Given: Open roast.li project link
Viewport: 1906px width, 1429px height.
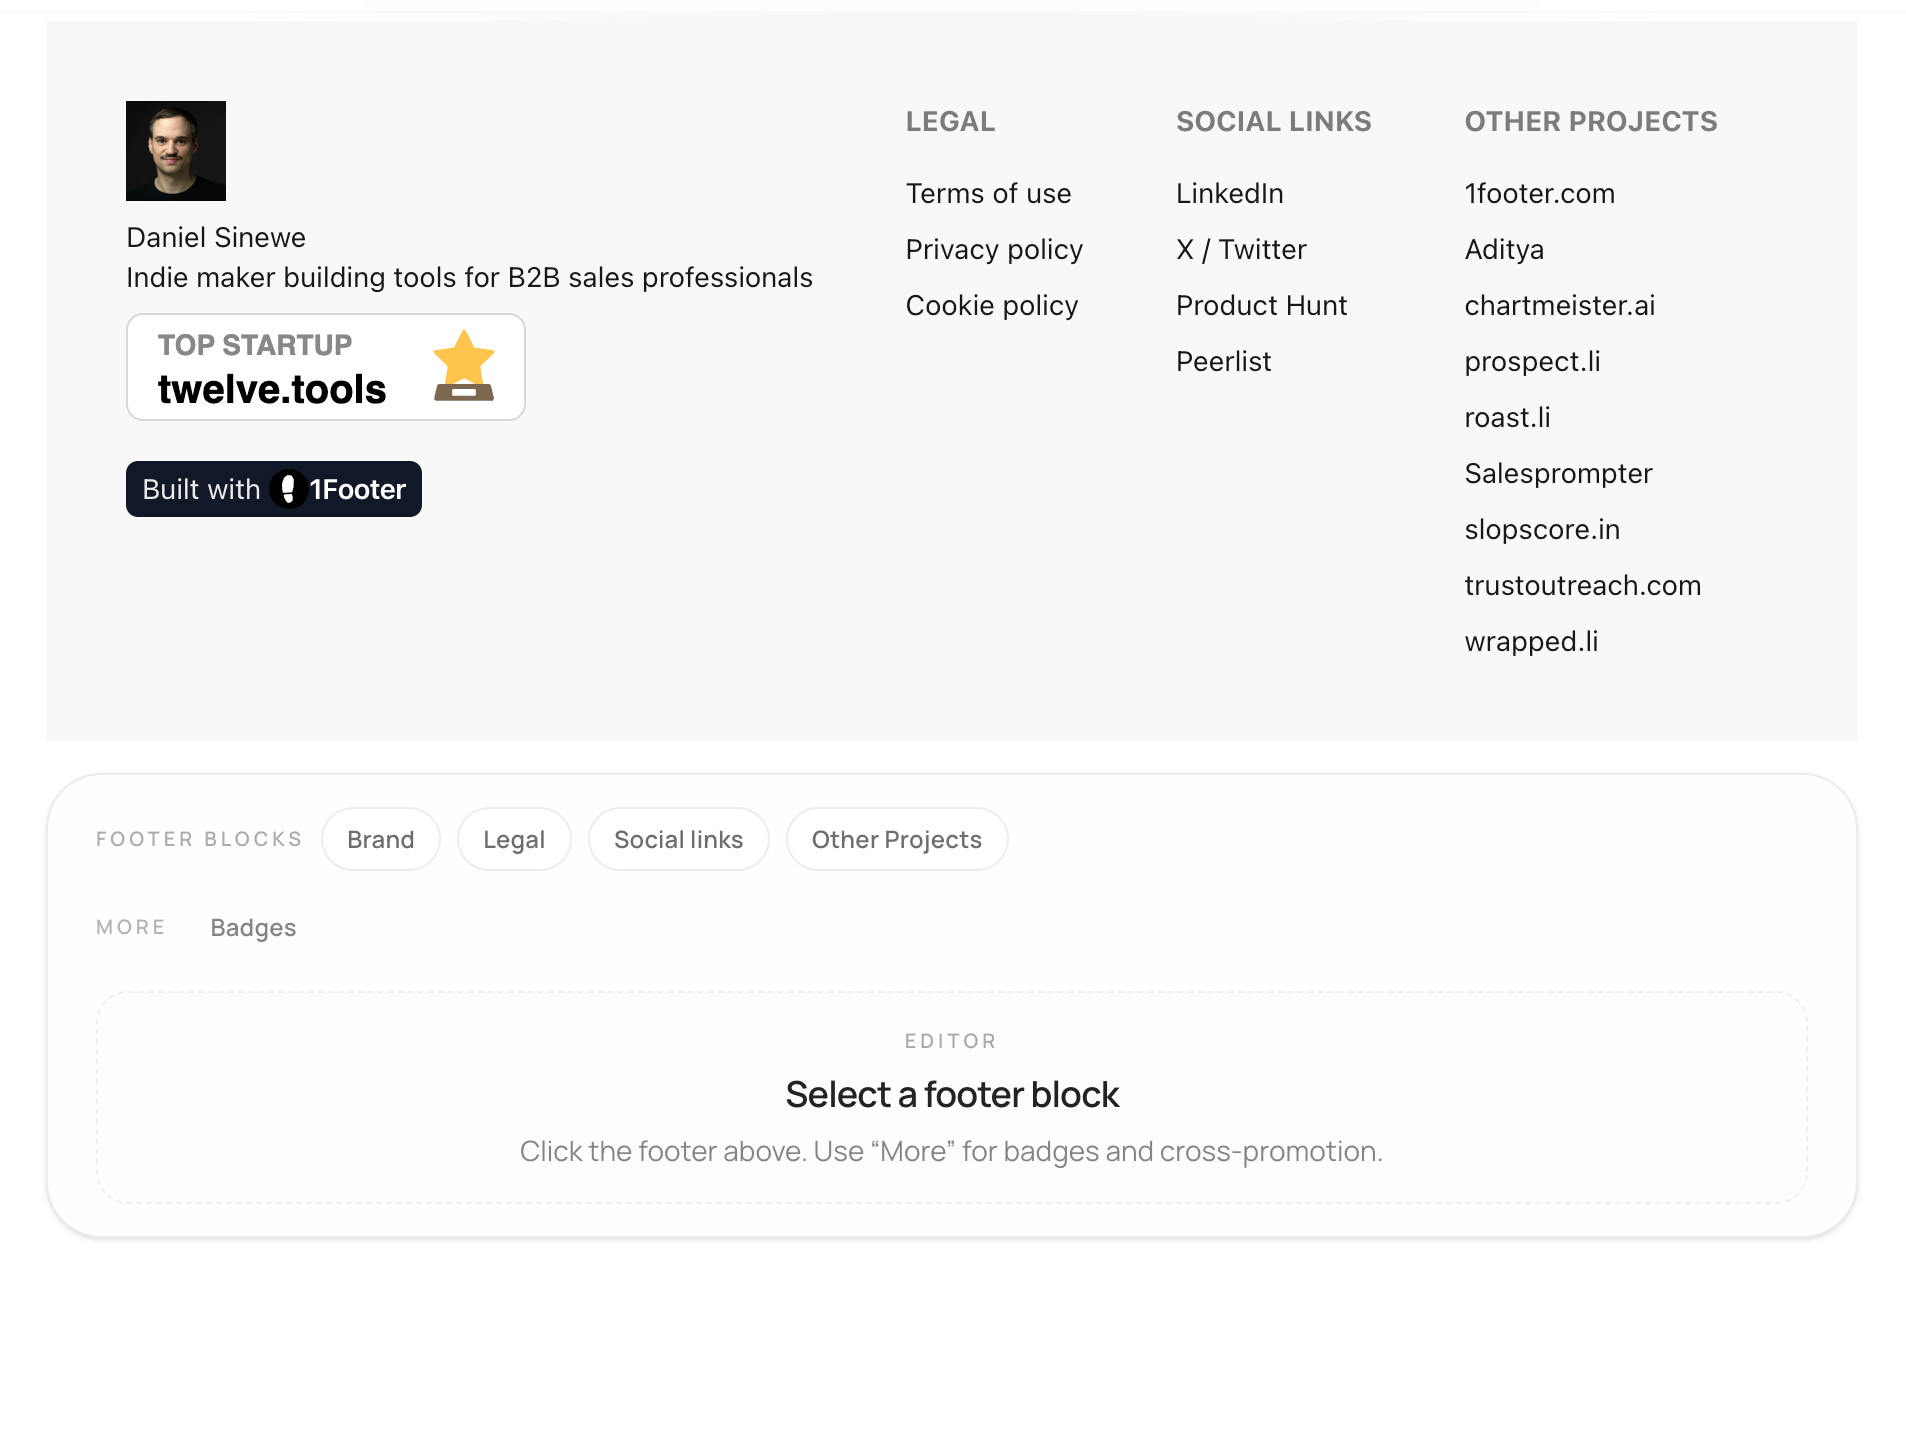Looking at the screenshot, I should 1507,418.
